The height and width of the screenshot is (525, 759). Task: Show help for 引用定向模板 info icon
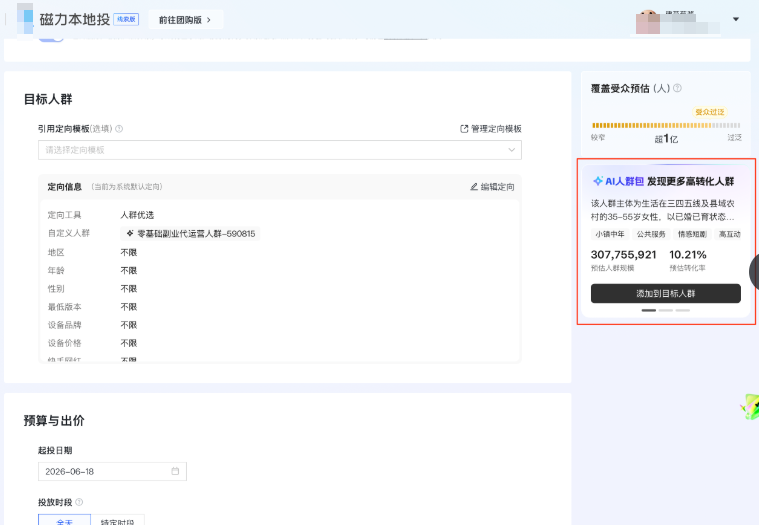[x=119, y=129]
